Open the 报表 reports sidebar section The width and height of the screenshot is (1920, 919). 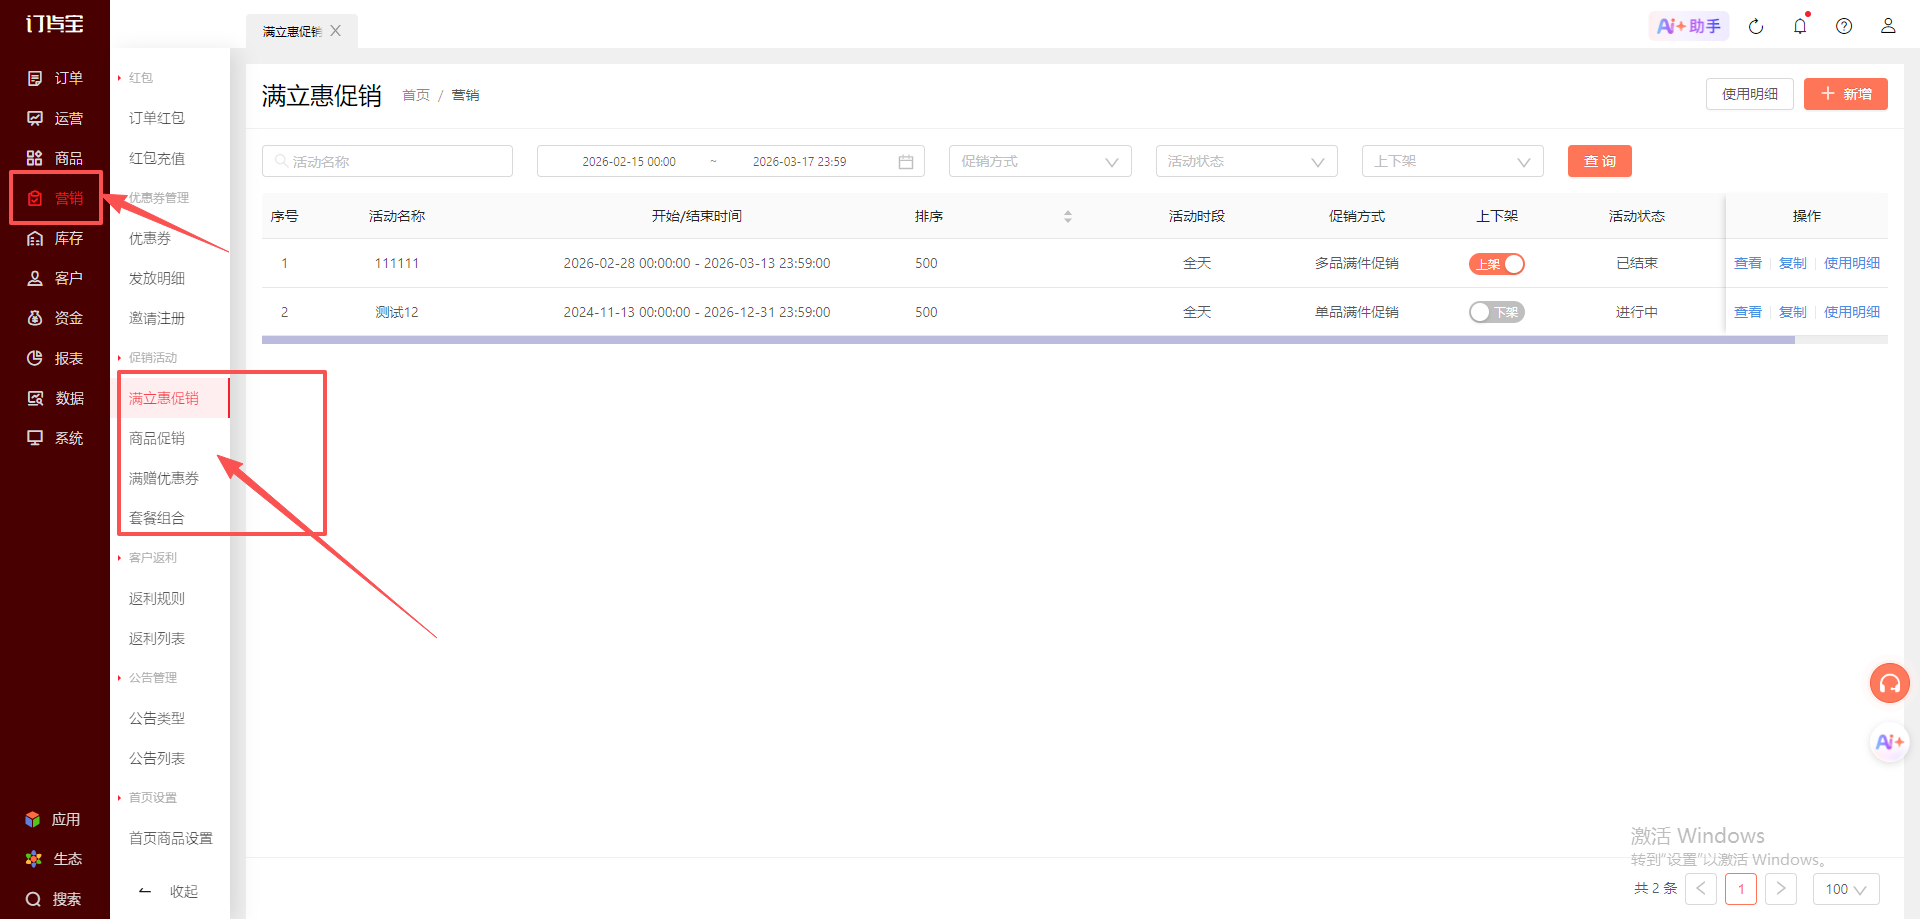pyautogui.click(x=55, y=358)
